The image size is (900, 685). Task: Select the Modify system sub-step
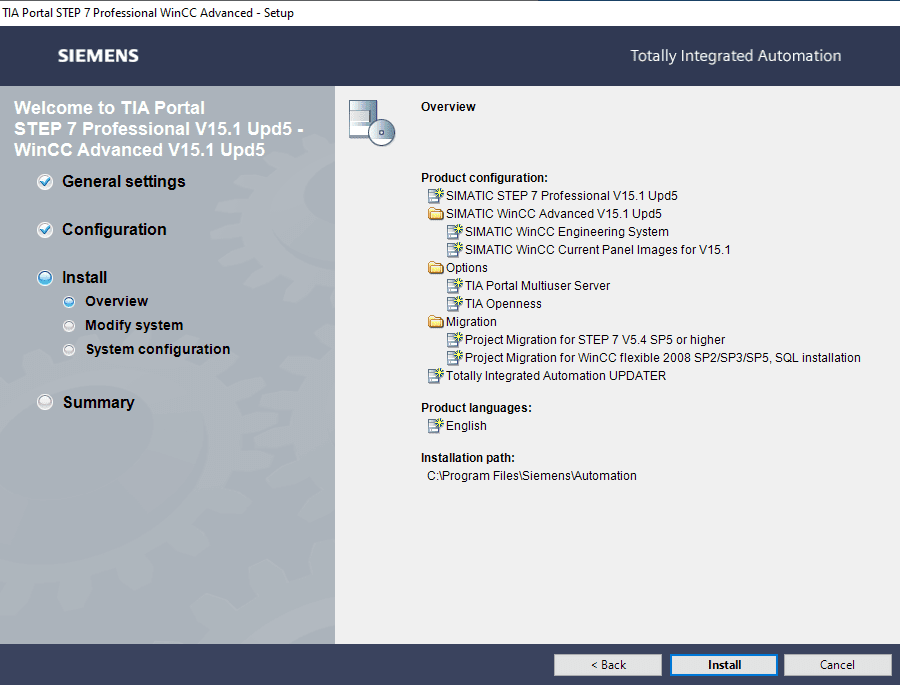click(134, 325)
